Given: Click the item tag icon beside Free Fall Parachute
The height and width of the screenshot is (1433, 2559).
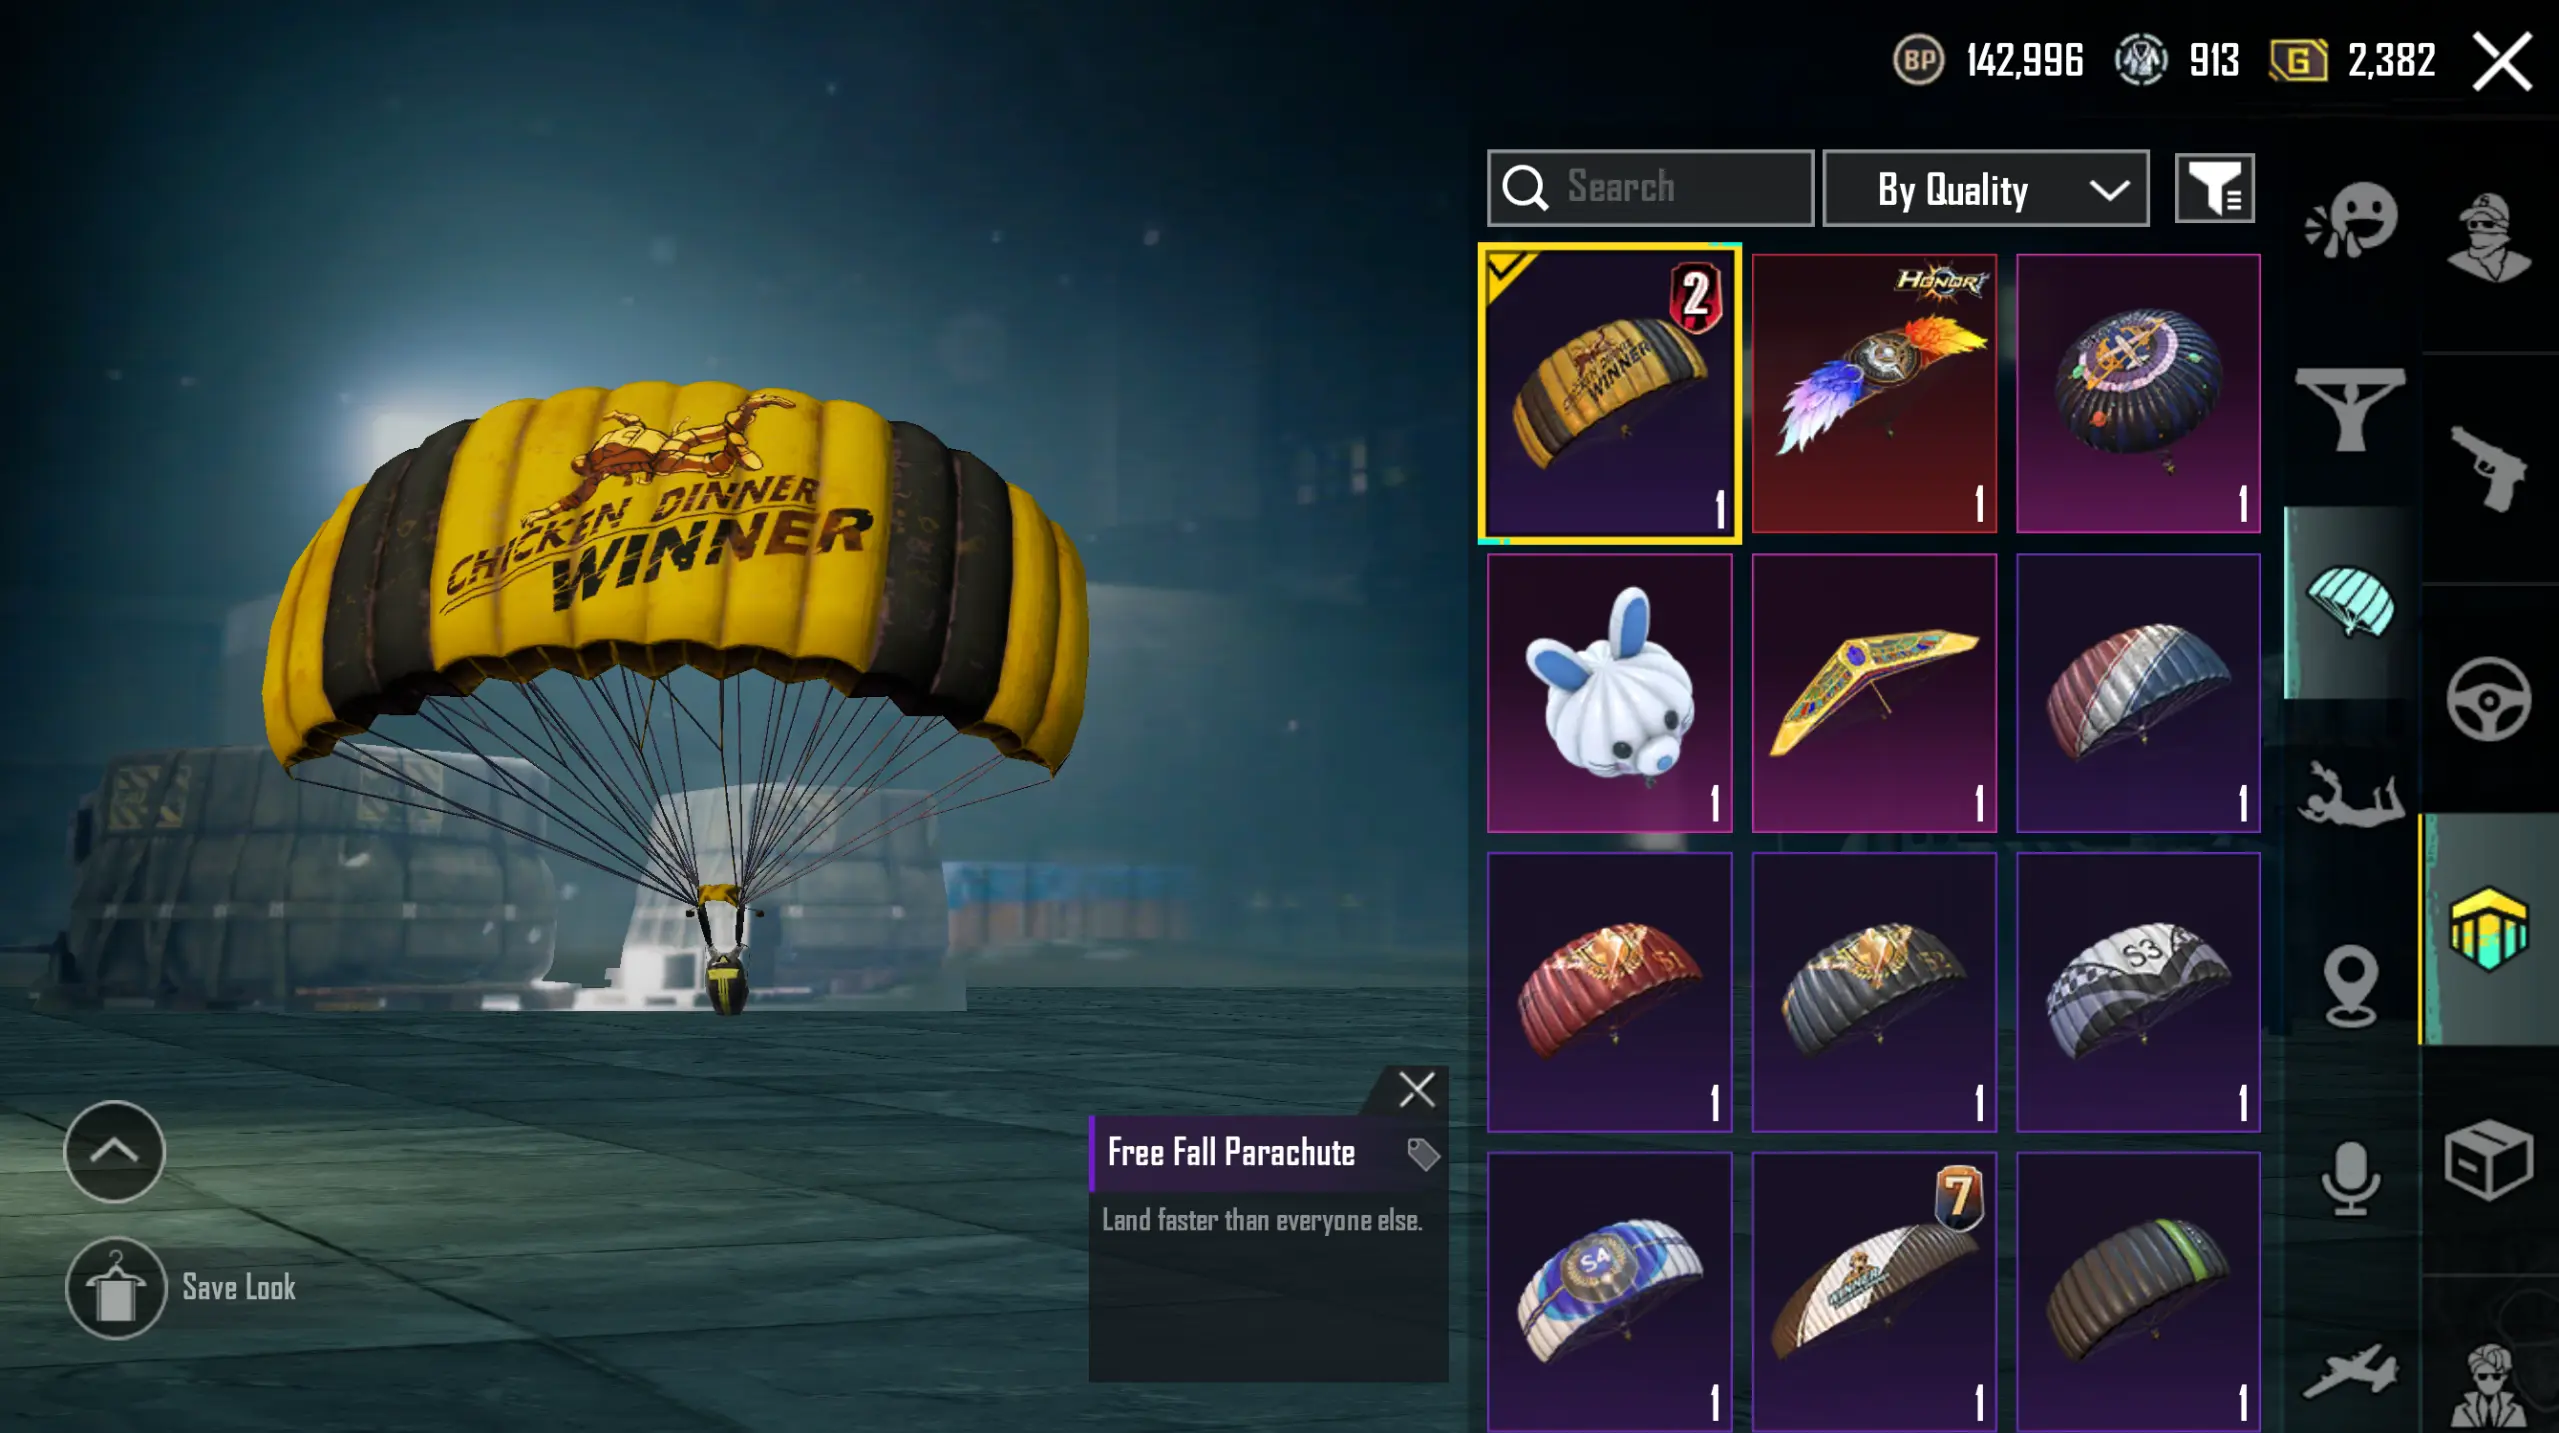Looking at the screenshot, I should tap(1422, 1154).
